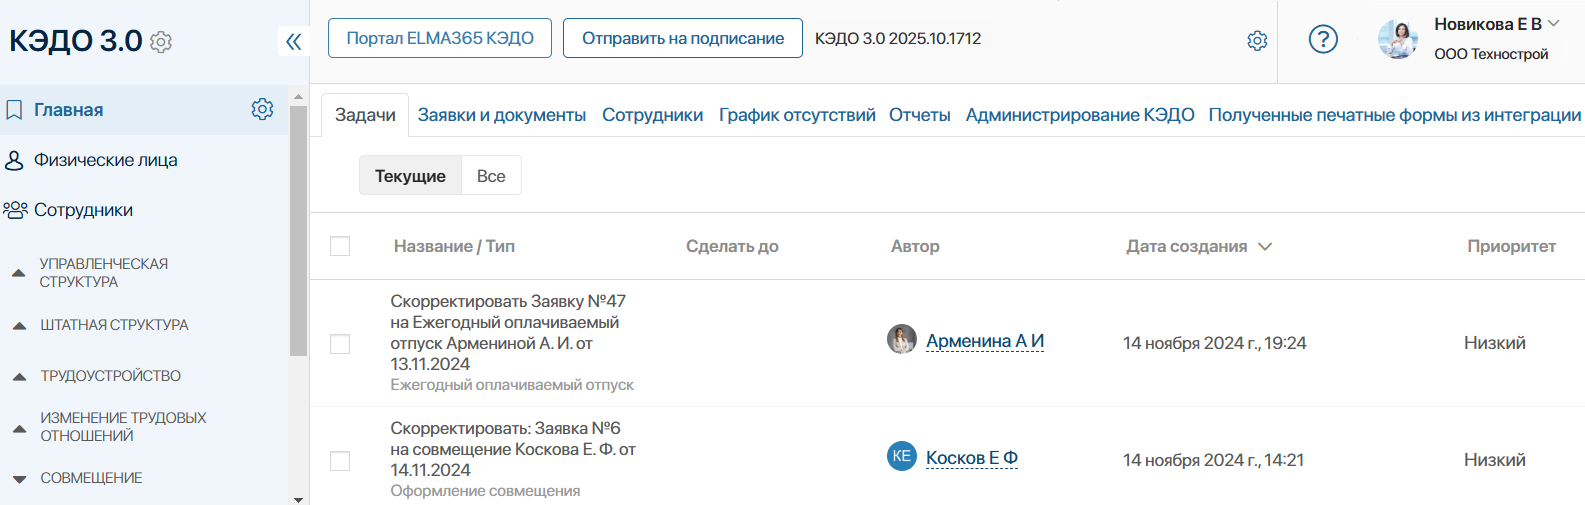The width and height of the screenshot is (1585, 505).
Task: Expand the user menu chevron by Новикова
Action: [x=1553, y=23]
